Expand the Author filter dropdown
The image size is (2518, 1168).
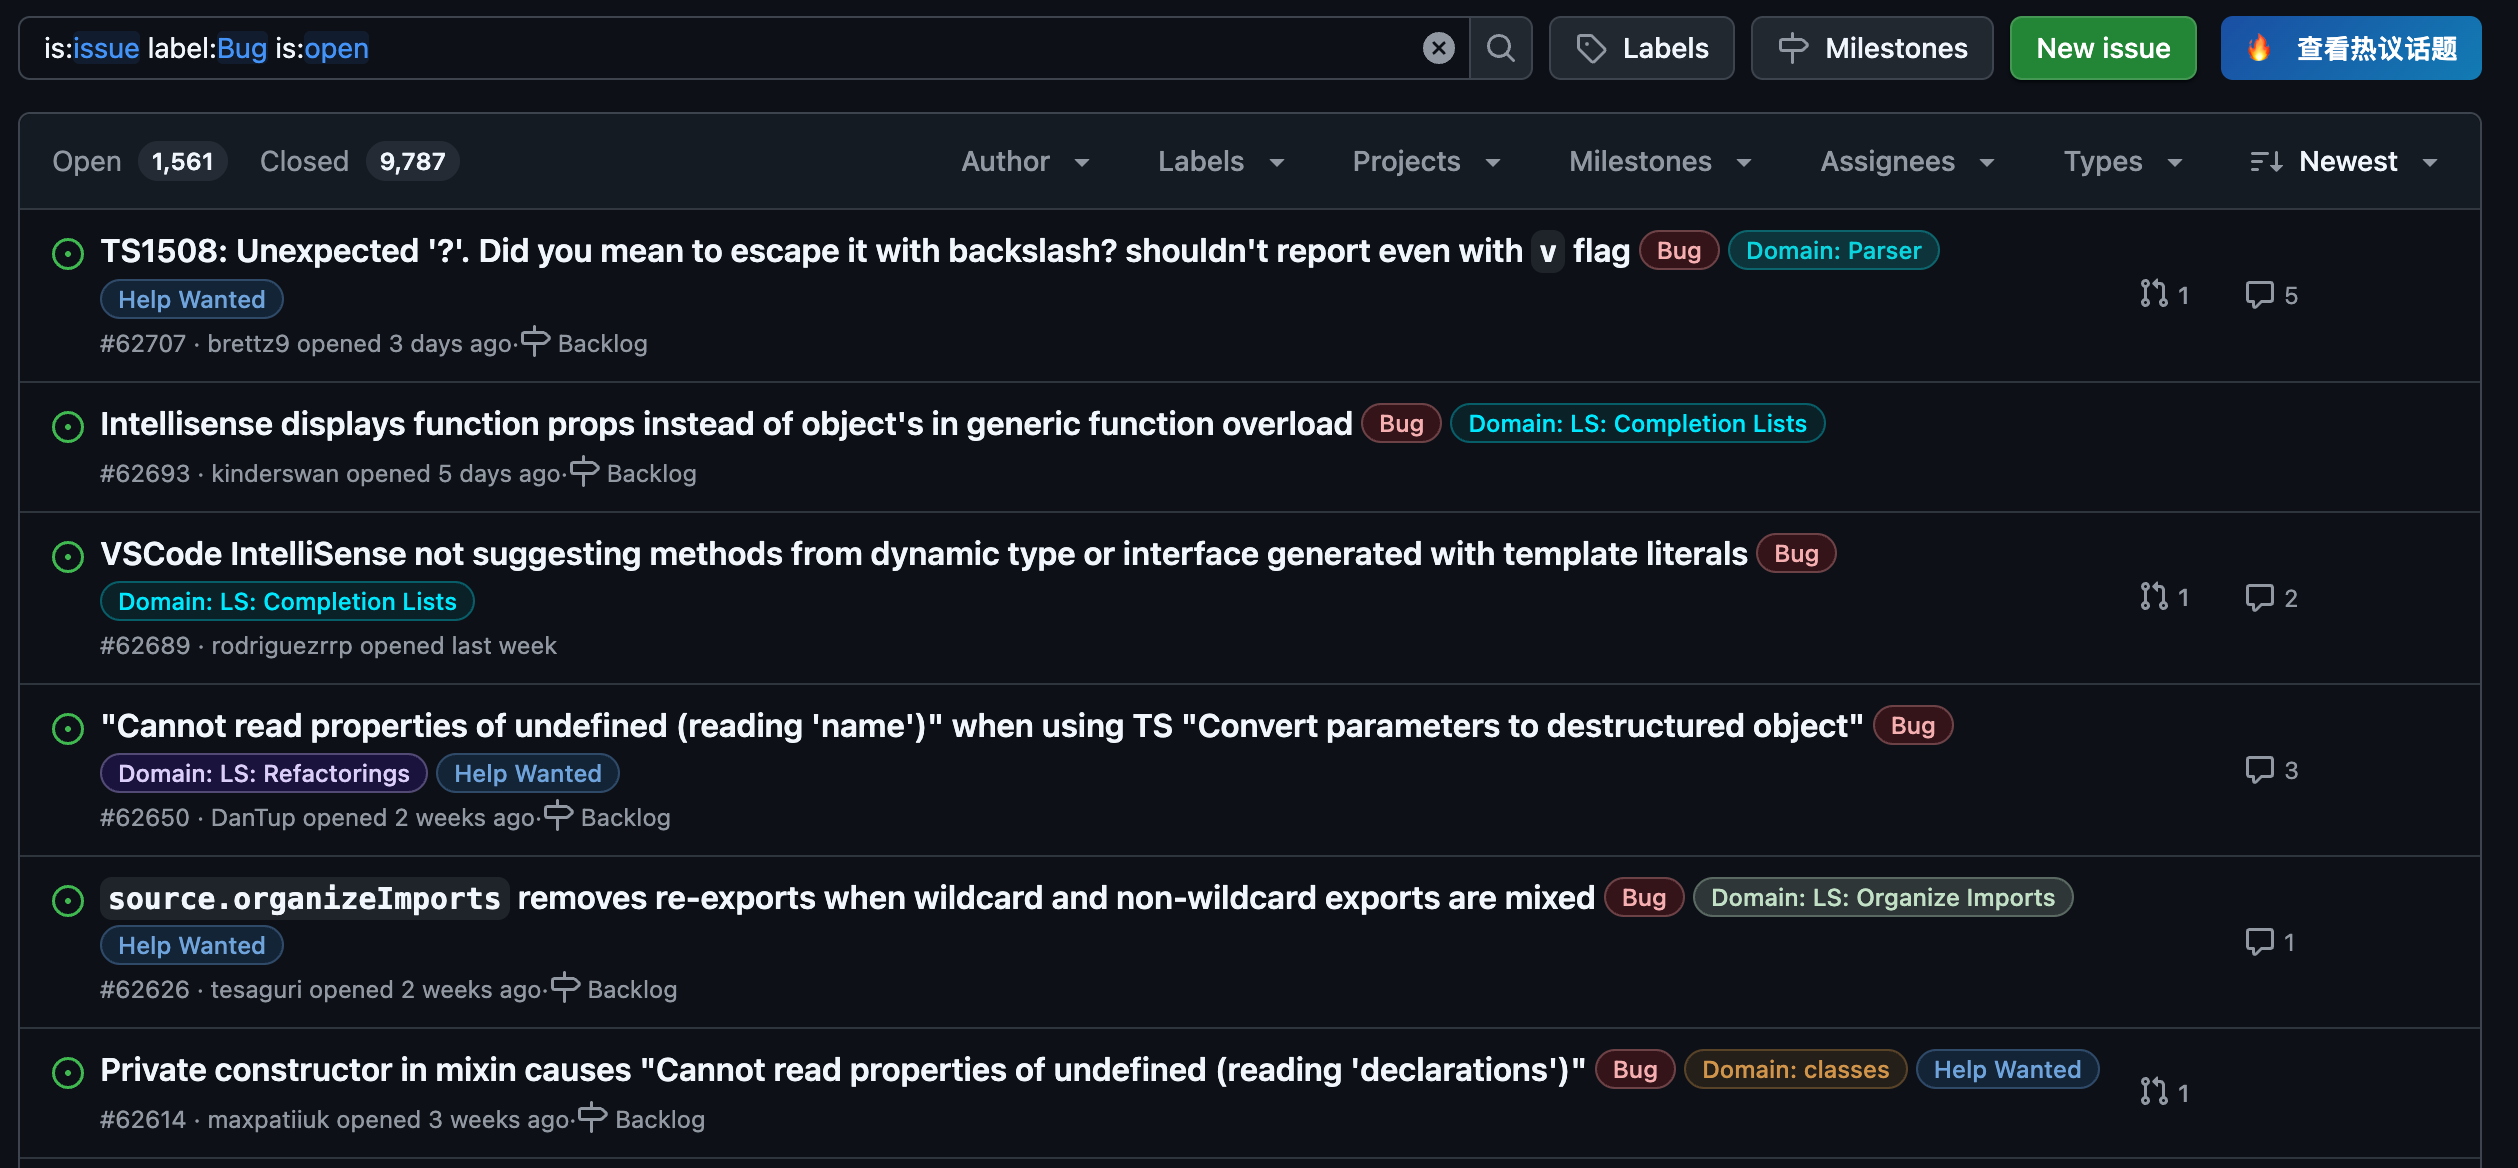point(1024,161)
